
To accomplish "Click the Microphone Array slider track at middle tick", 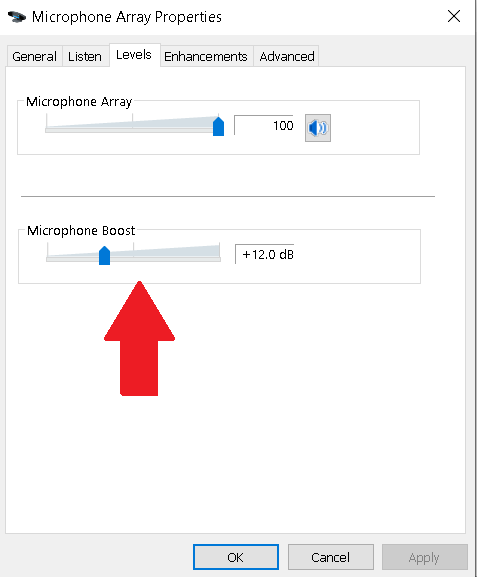I will [132, 129].
